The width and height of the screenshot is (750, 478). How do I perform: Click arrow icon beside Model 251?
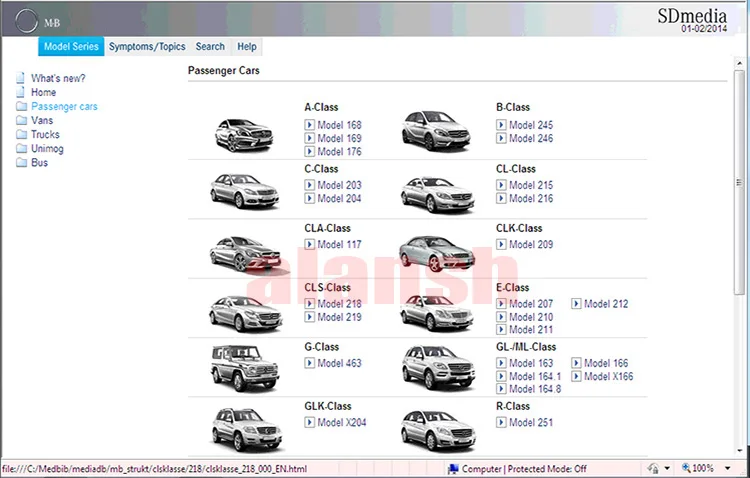501,422
